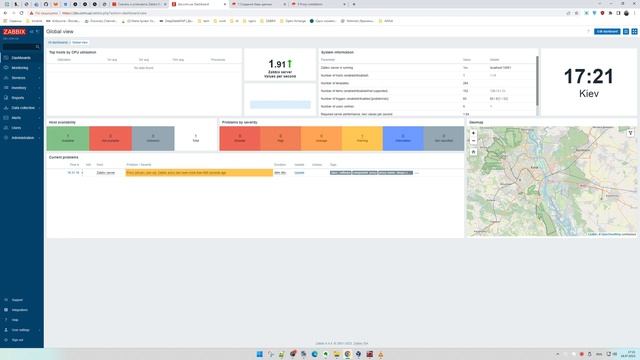Click the first tag in problem row
Viewport: 640px width, 360px height.
[340, 173]
